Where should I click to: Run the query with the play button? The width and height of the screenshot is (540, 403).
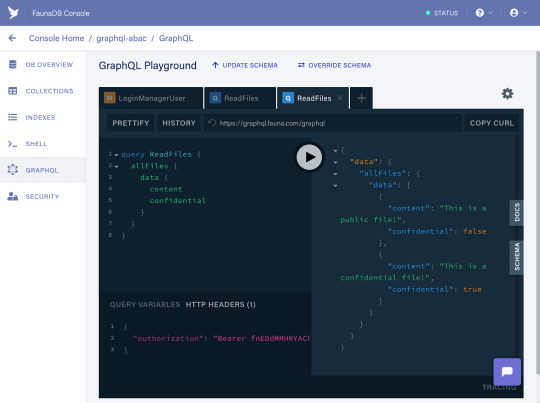coord(309,157)
